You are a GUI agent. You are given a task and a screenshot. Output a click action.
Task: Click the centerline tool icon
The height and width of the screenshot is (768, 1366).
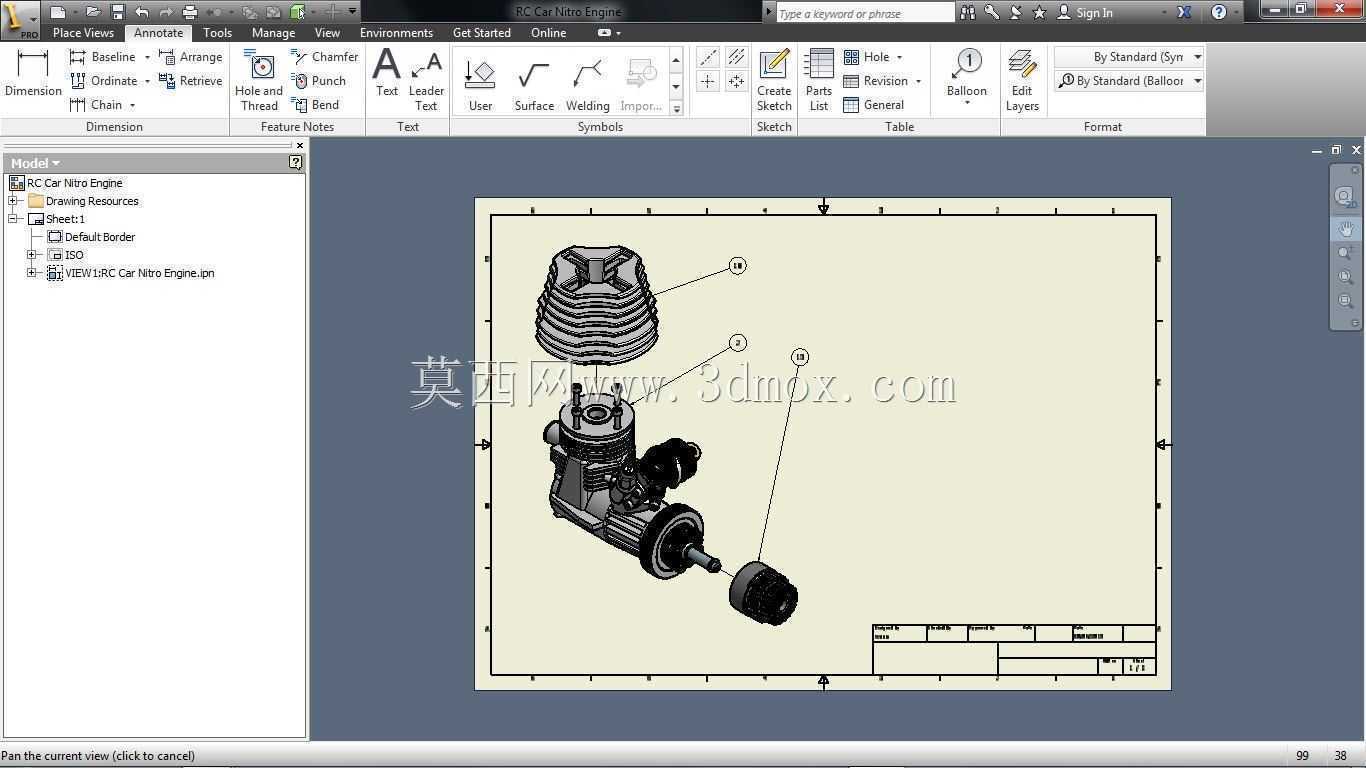708,57
